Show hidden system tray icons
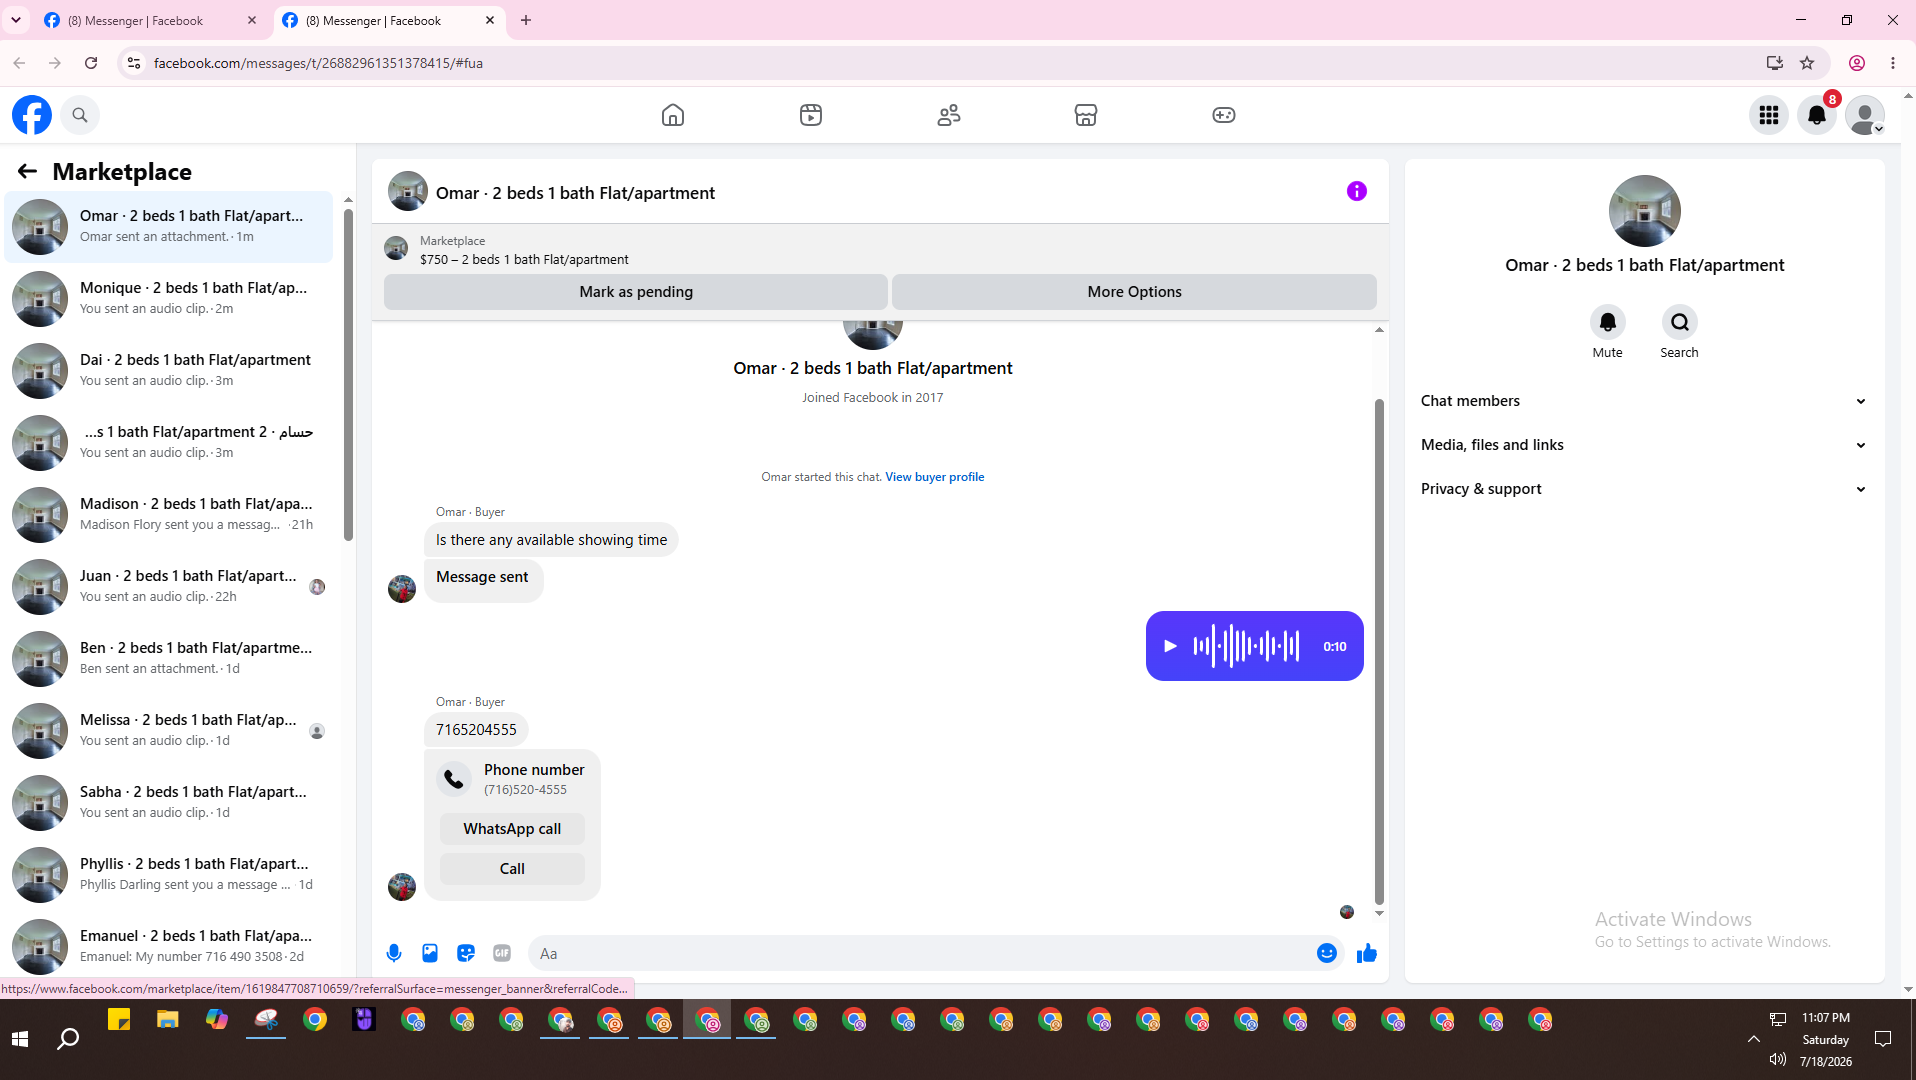 point(1754,1039)
